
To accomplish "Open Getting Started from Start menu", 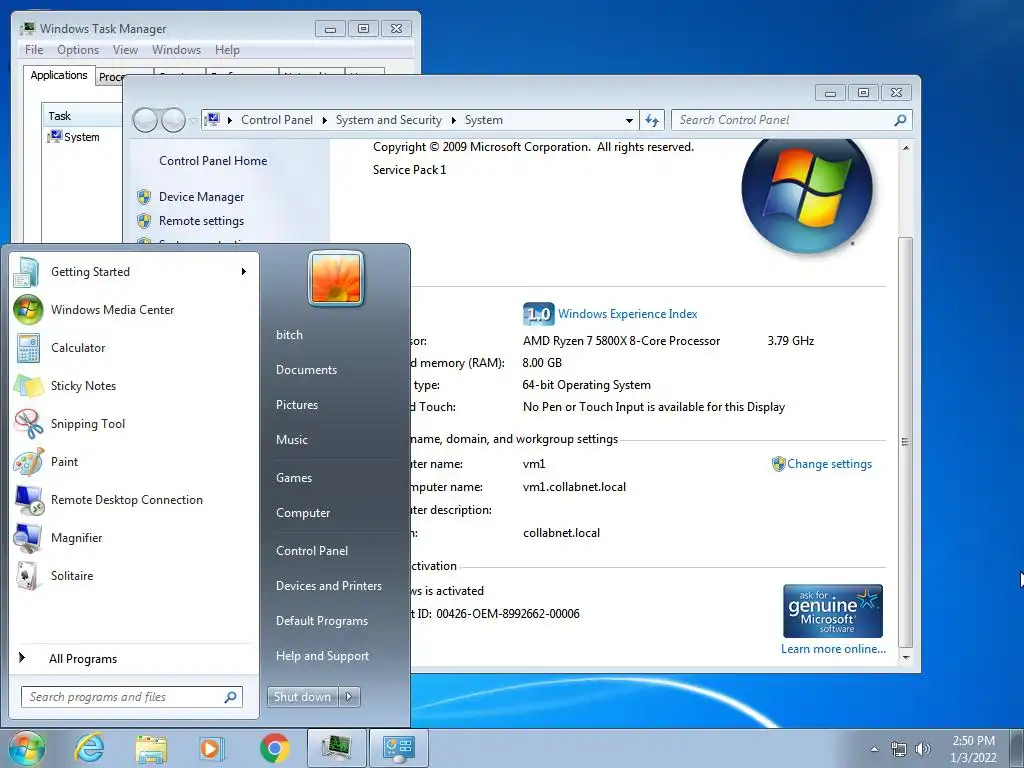I will [134, 272].
